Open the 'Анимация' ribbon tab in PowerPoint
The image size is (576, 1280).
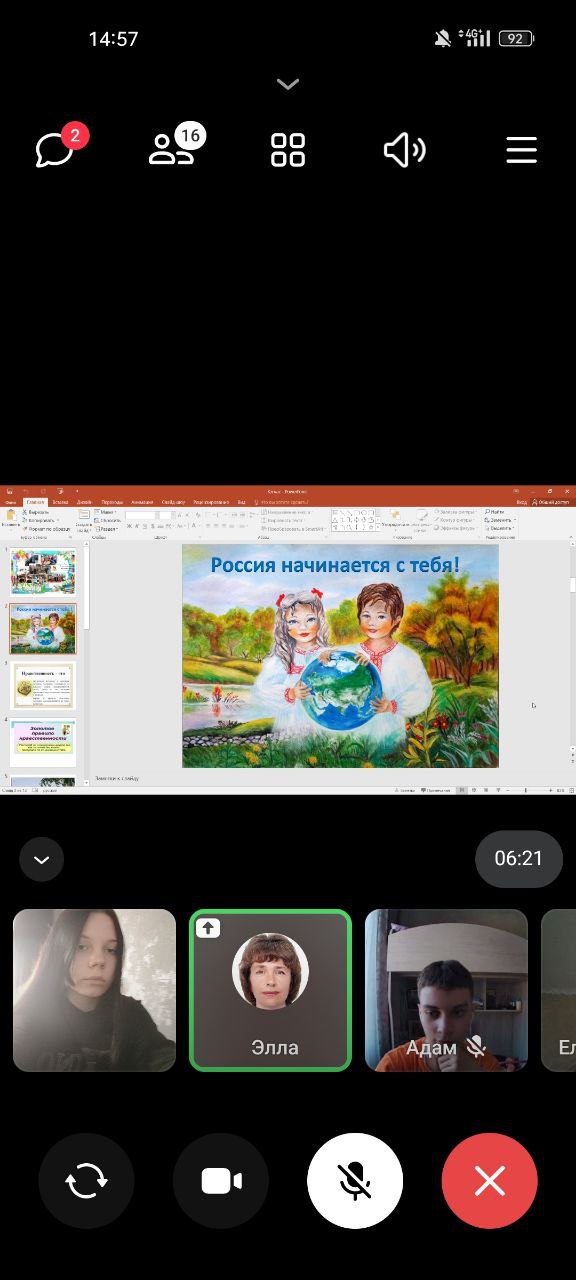(142, 502)
